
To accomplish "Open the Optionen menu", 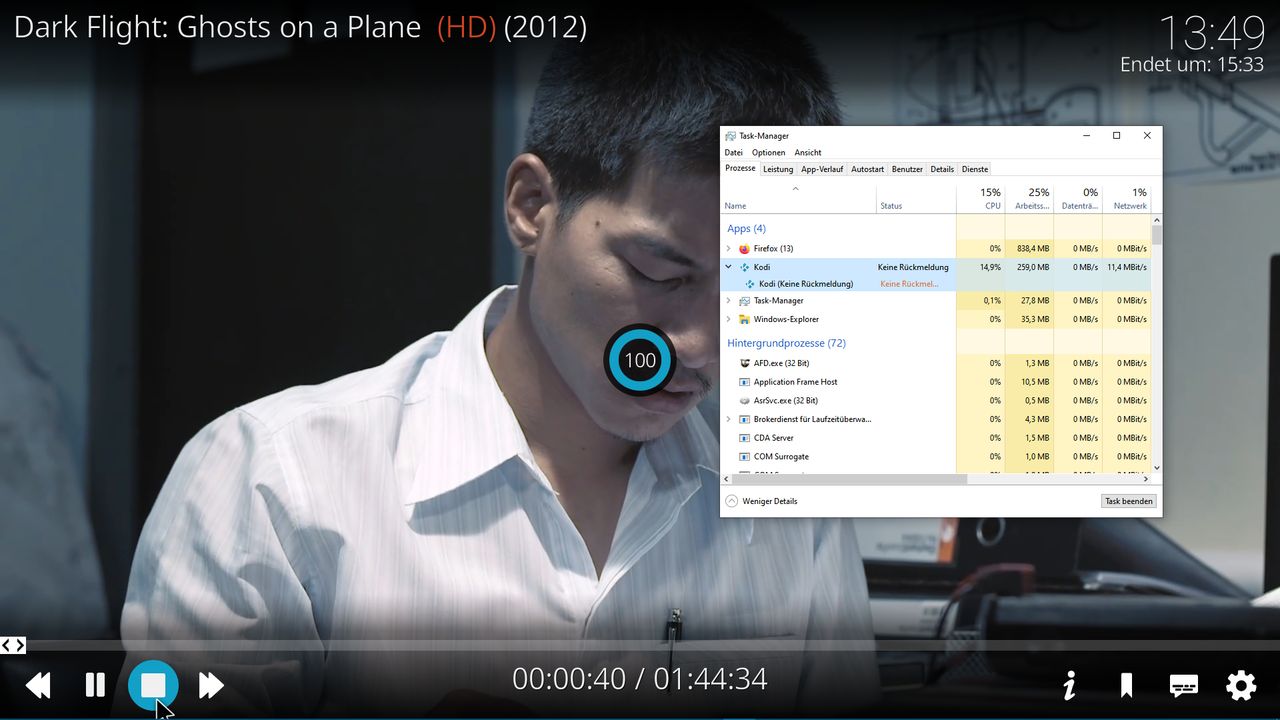I will pos(768,153).
